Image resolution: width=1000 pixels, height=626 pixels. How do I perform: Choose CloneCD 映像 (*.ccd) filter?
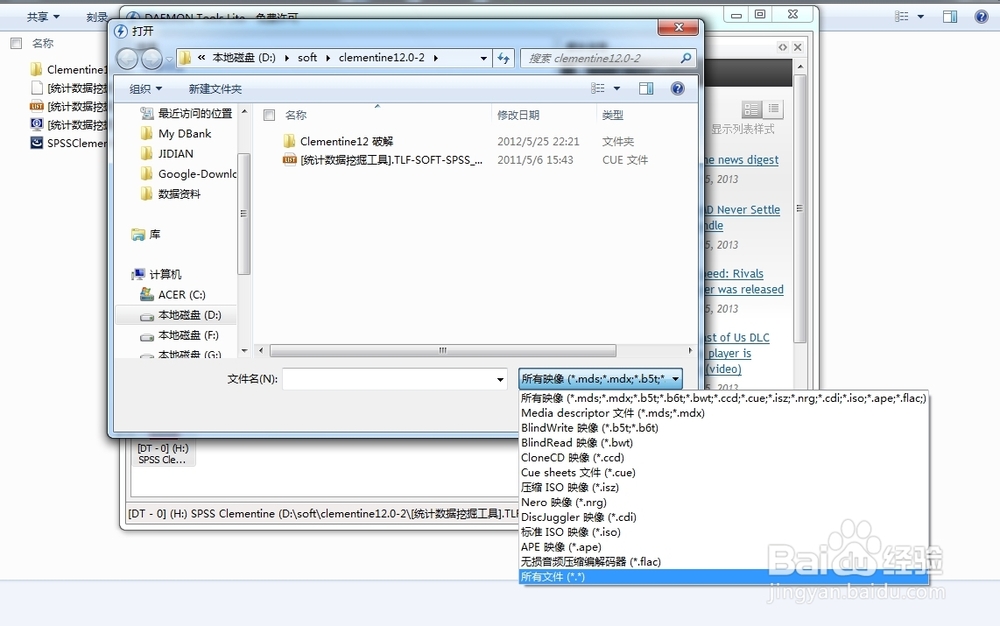tap(724, 458)
